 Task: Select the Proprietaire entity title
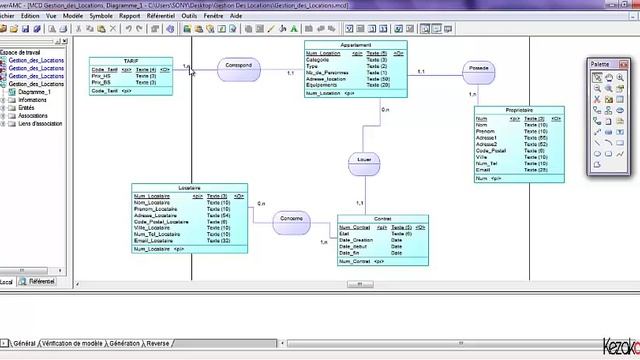pos(519,110)
